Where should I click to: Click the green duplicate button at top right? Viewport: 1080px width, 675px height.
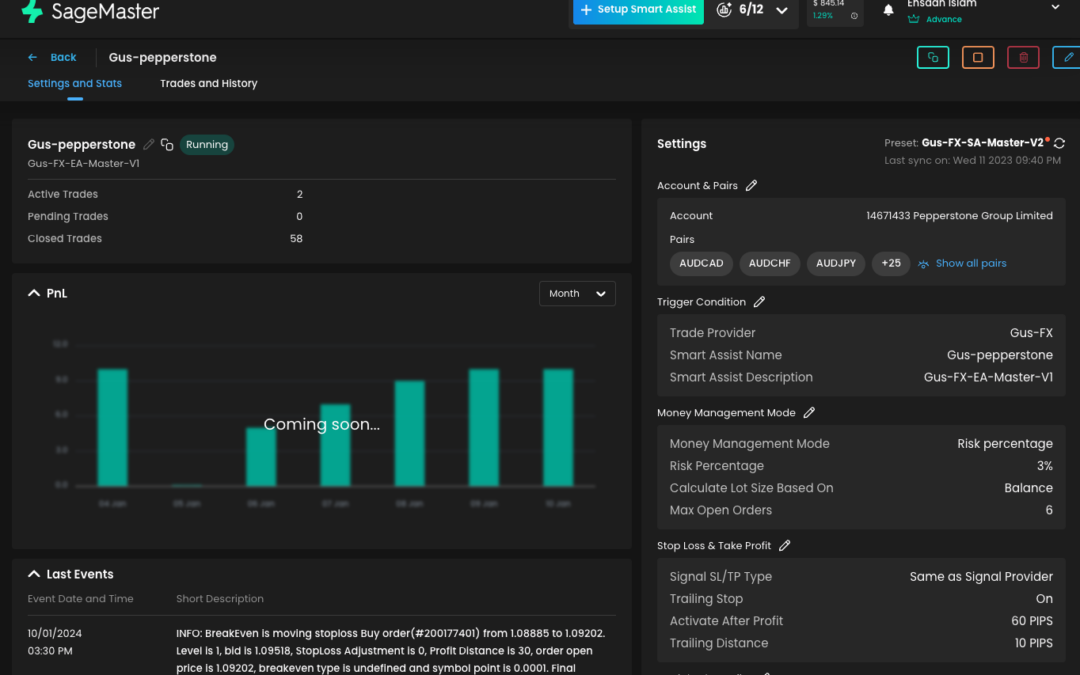(932, 58)
